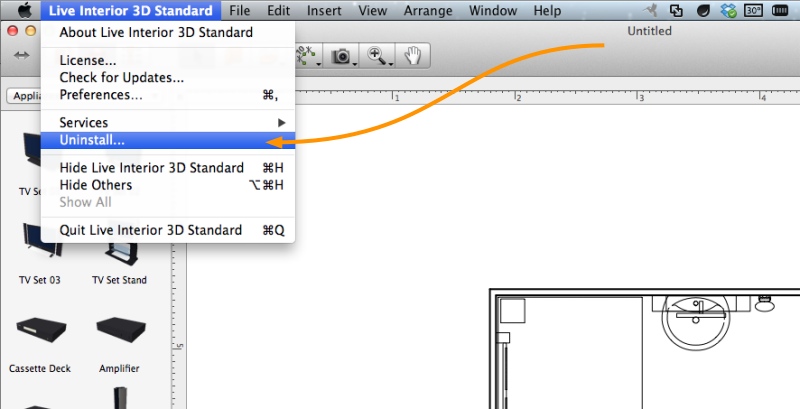Click the black leaf menu bar icon
Image resolution: width=800 pixels, height=409 pixels.
click(x=703, y=10)
